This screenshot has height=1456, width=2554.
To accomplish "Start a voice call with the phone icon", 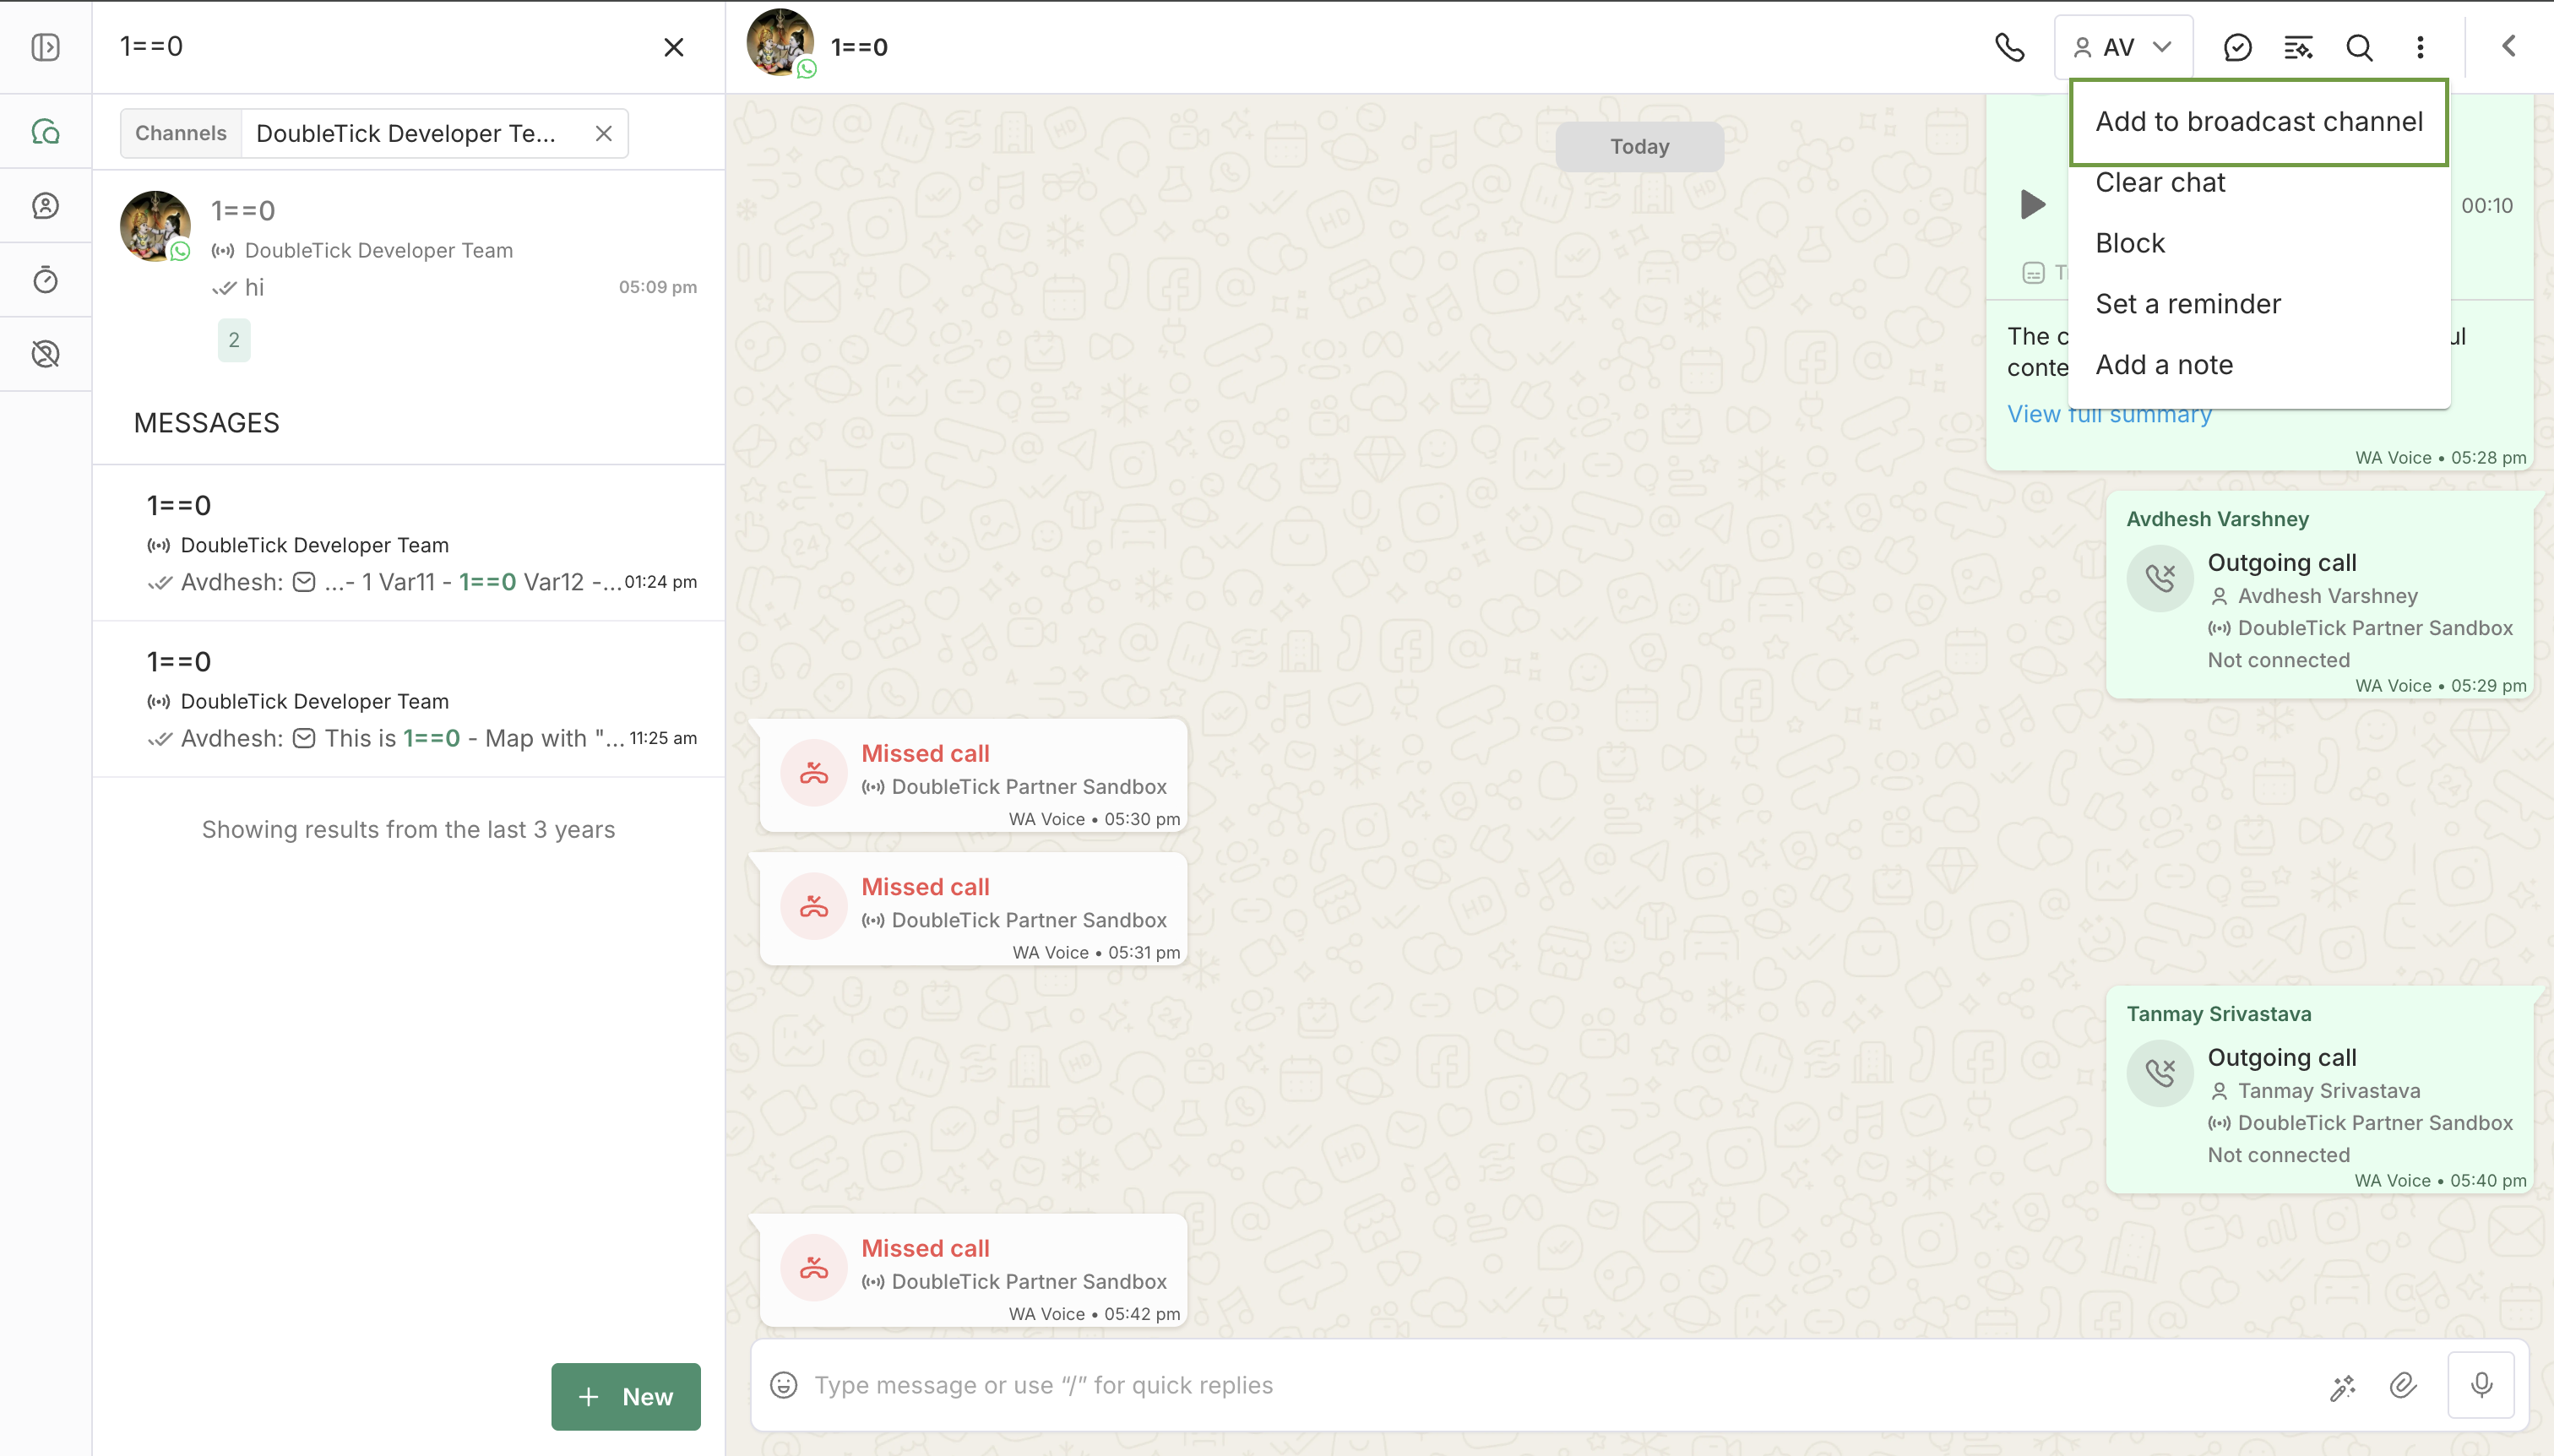I will 2009,47.
